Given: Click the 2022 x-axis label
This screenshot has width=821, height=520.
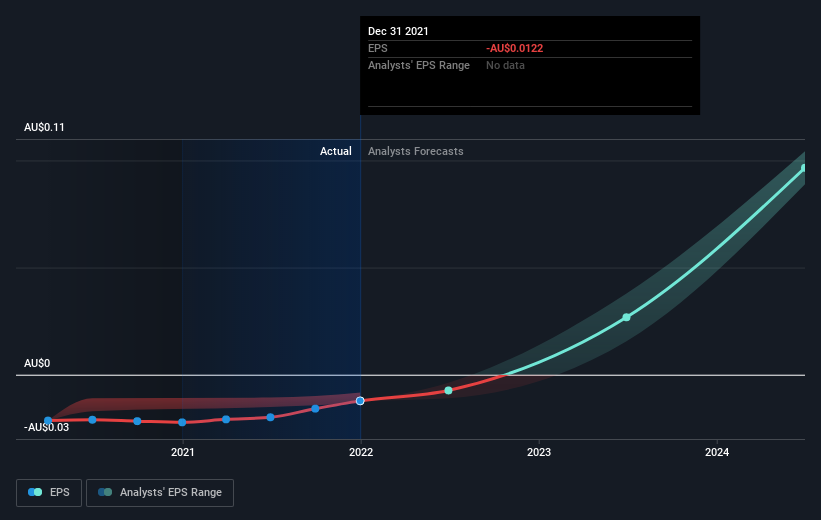Looking at the screenshot, I should 361,452.
